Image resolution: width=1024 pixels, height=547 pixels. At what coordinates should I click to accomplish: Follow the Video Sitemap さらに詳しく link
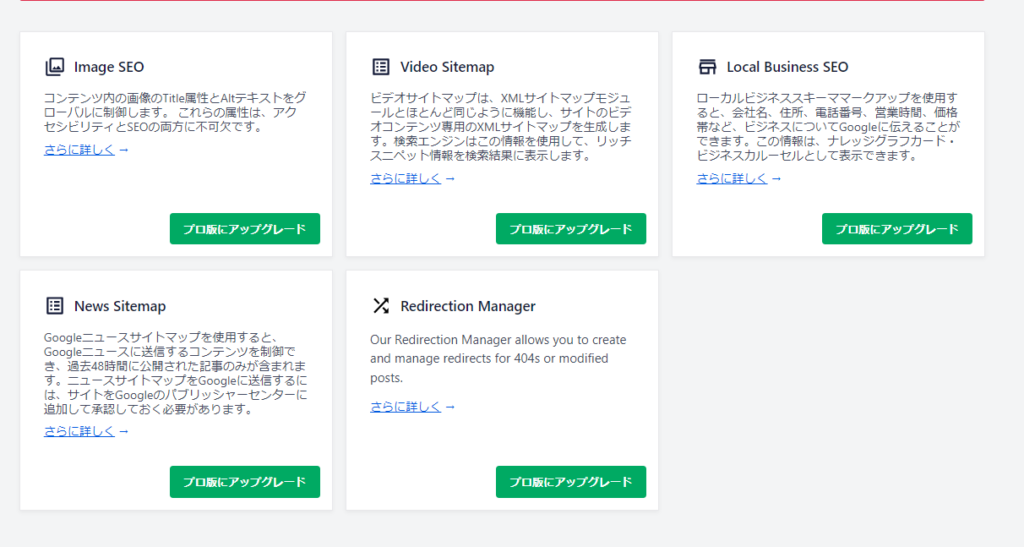pos(406,178)
